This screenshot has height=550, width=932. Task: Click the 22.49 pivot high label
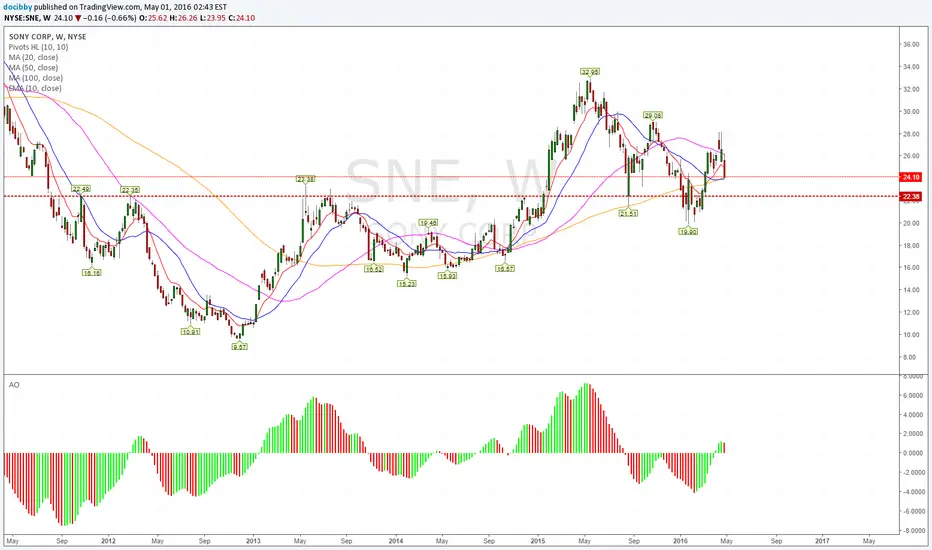point(81,189)
